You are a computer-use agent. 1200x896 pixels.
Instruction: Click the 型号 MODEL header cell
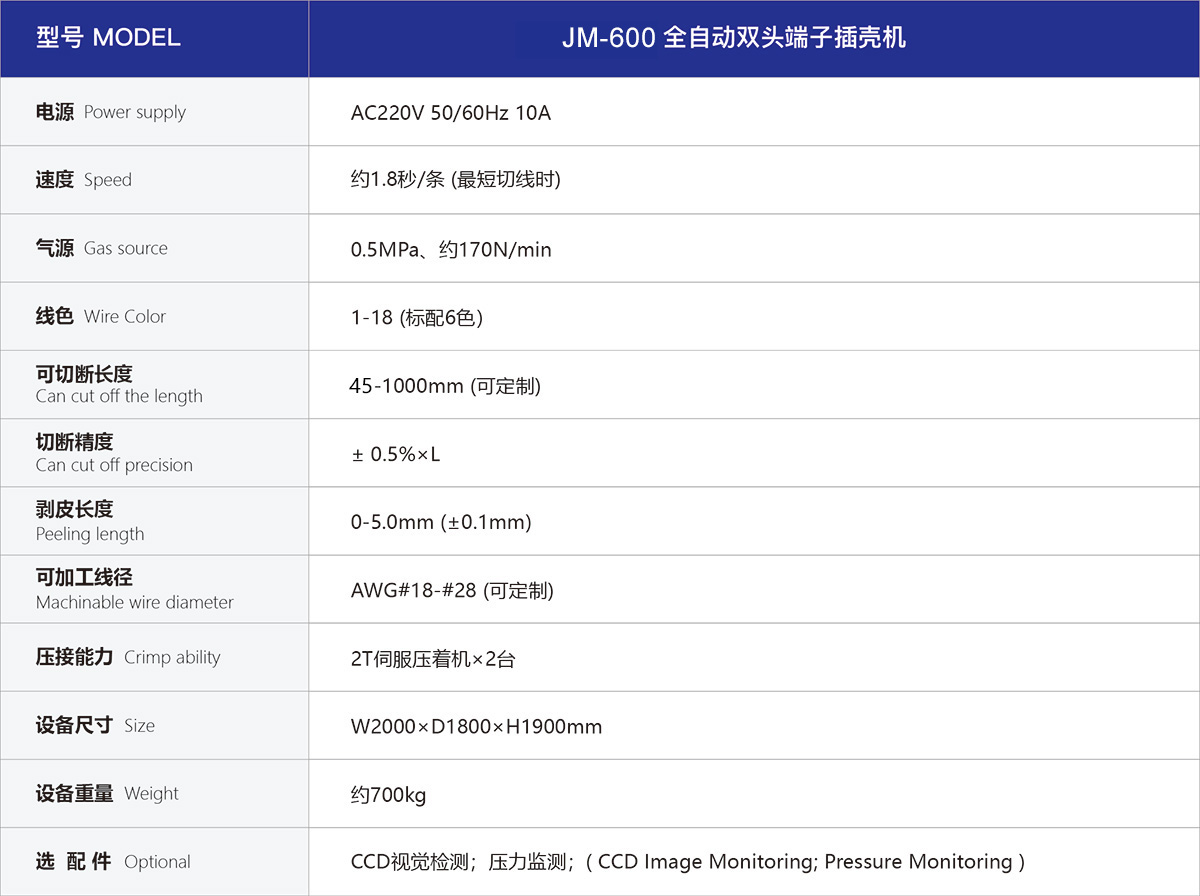click(106, 39)
